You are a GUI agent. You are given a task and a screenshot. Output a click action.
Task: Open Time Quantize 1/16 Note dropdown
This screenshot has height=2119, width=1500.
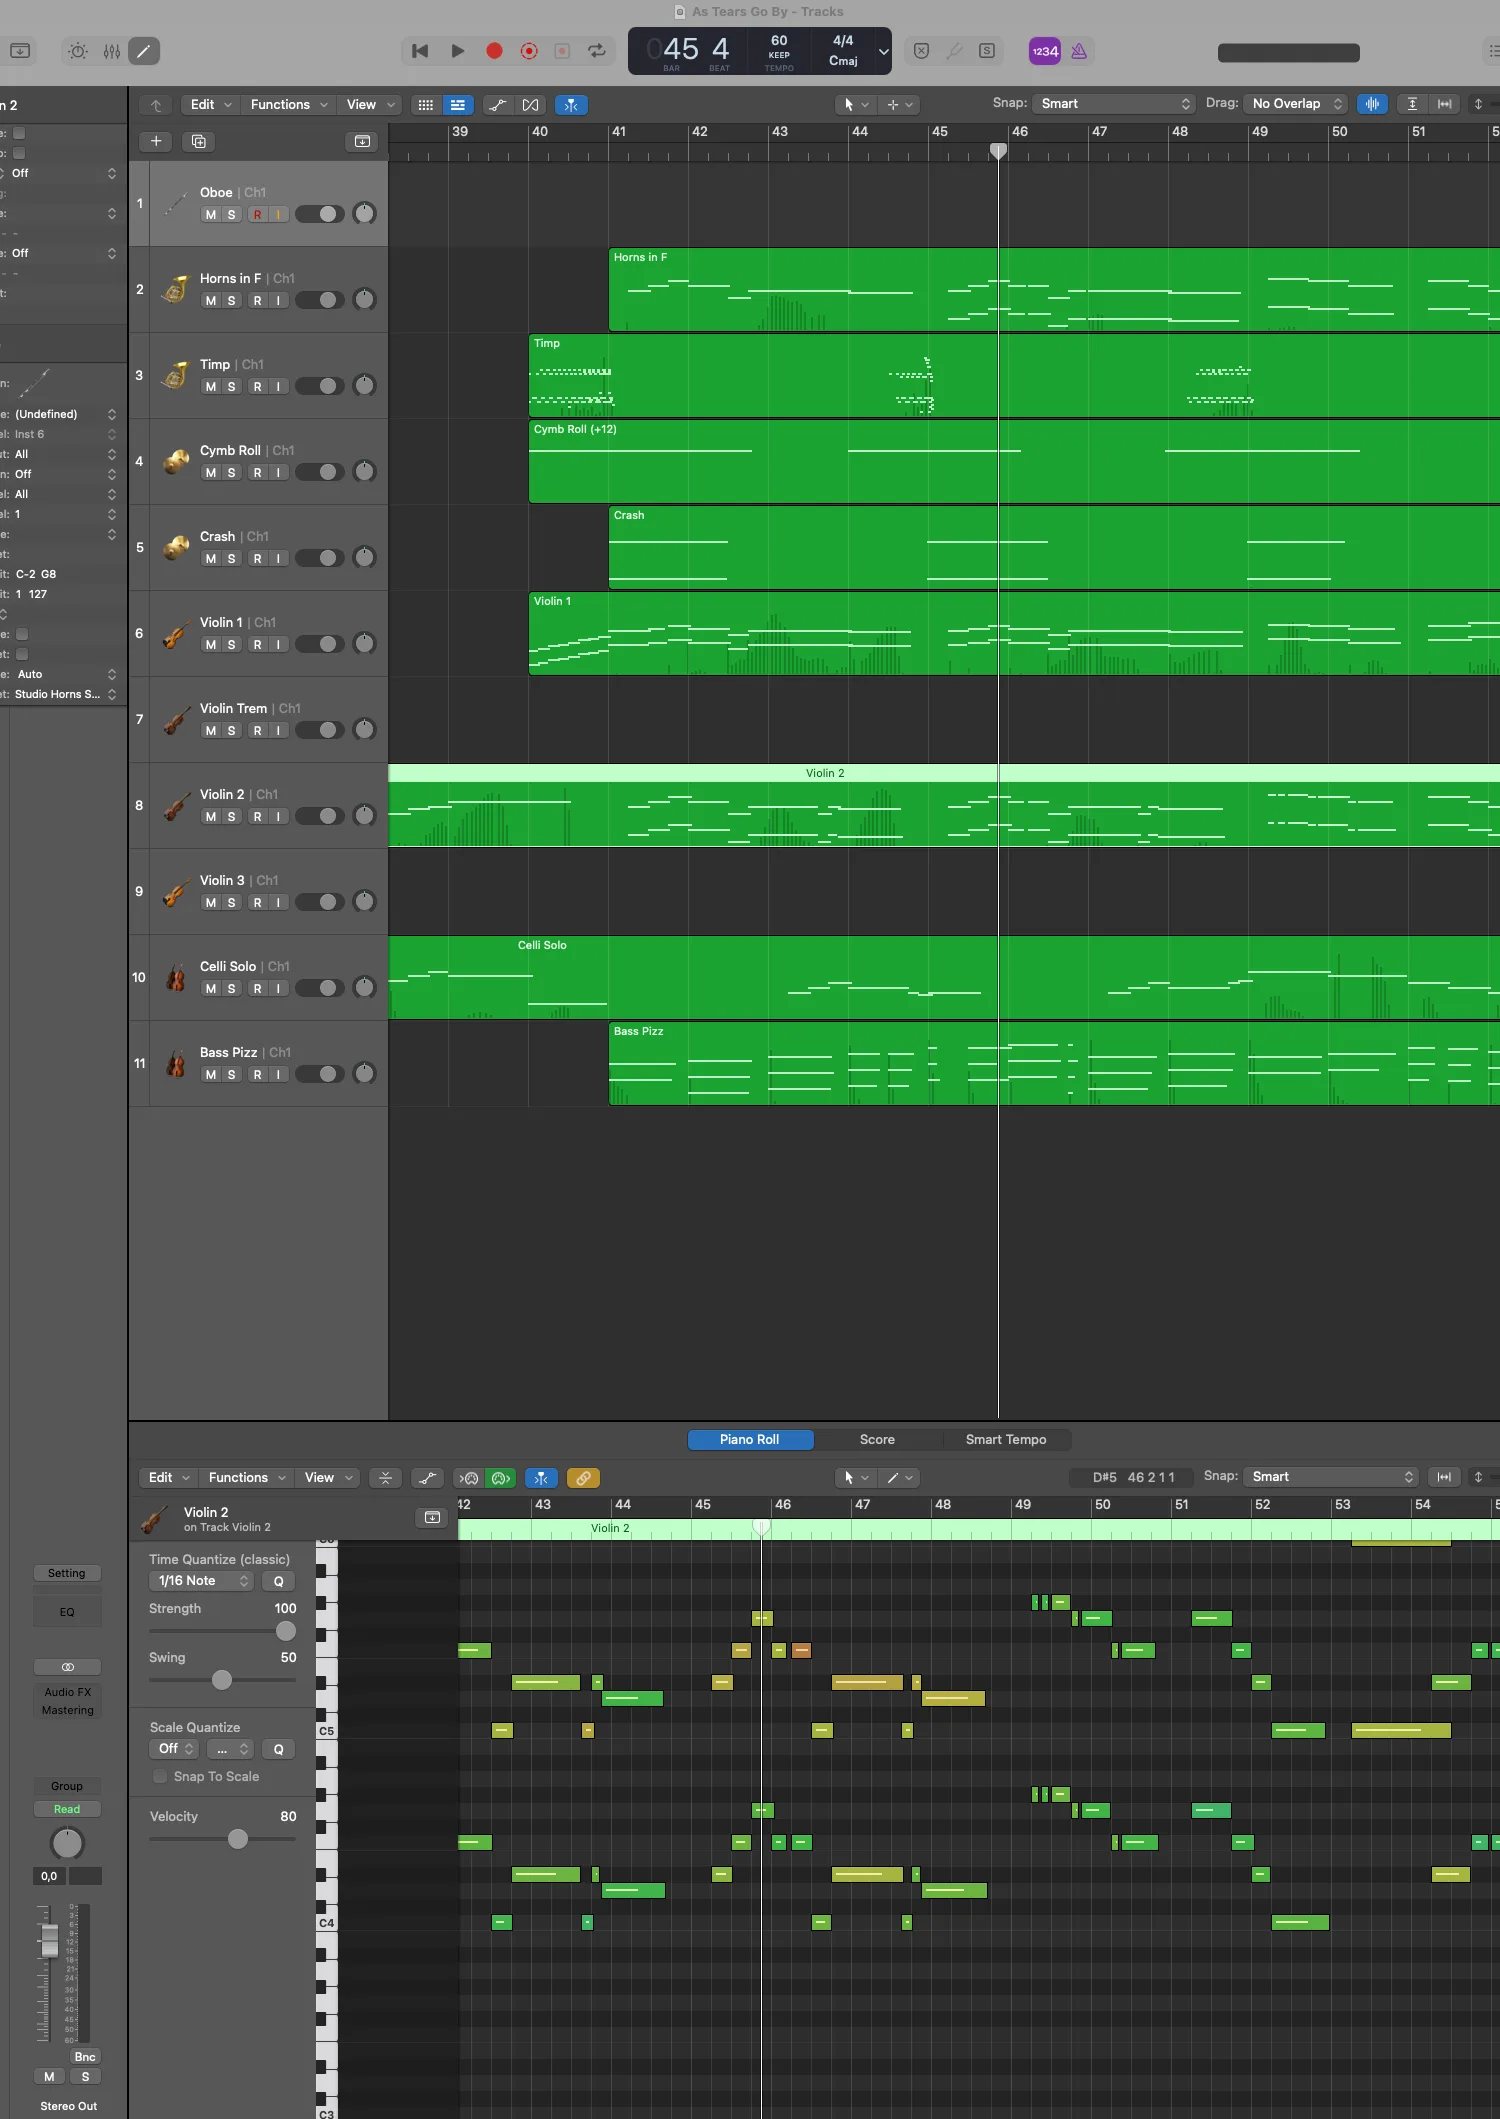tap(202, 1581)
